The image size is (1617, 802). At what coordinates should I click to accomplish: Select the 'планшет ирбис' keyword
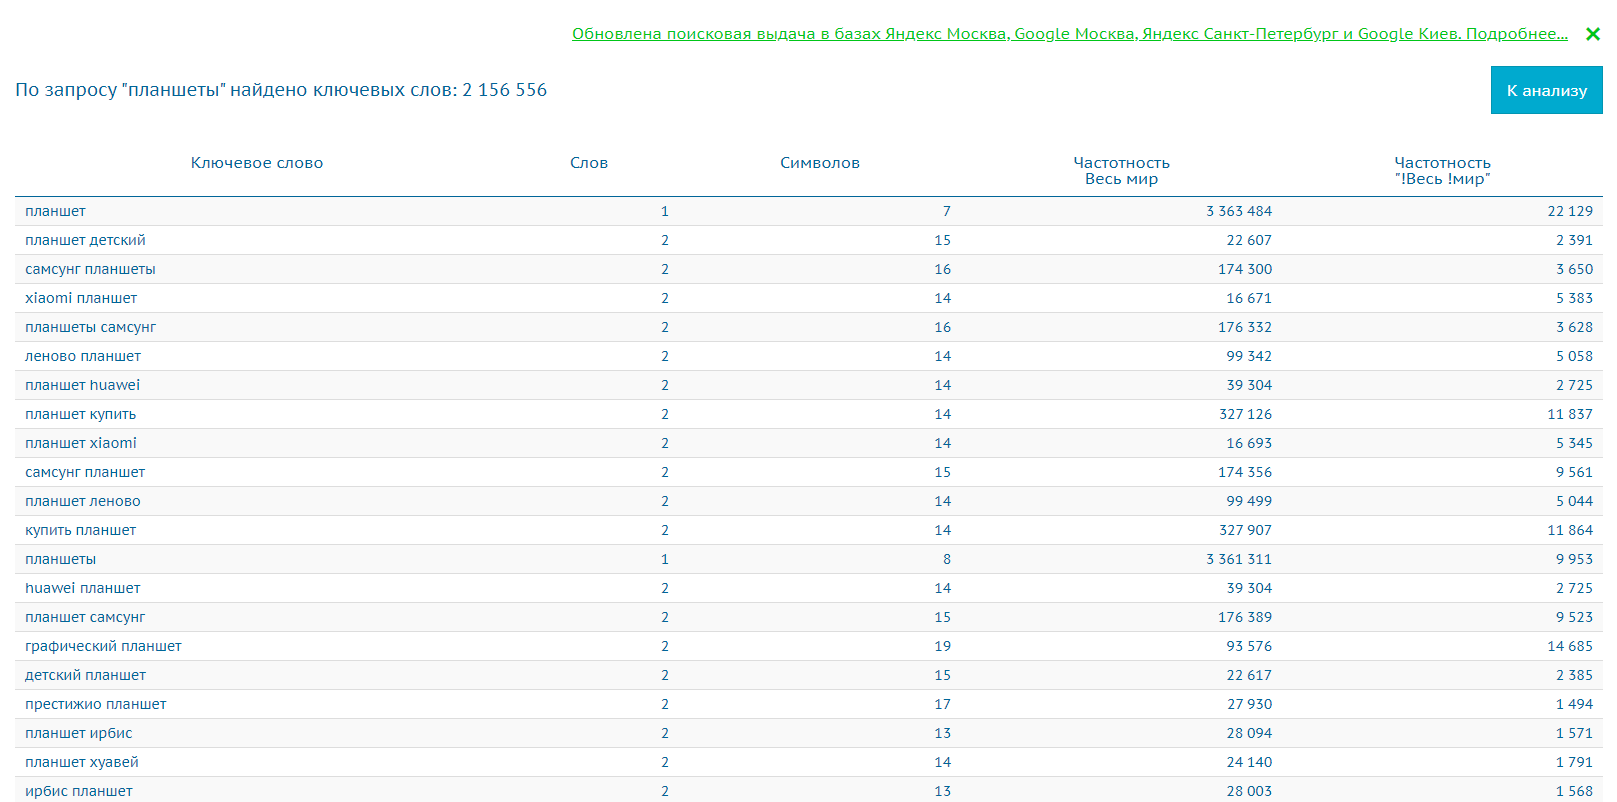pyautogui.click(x=78, y=733)
